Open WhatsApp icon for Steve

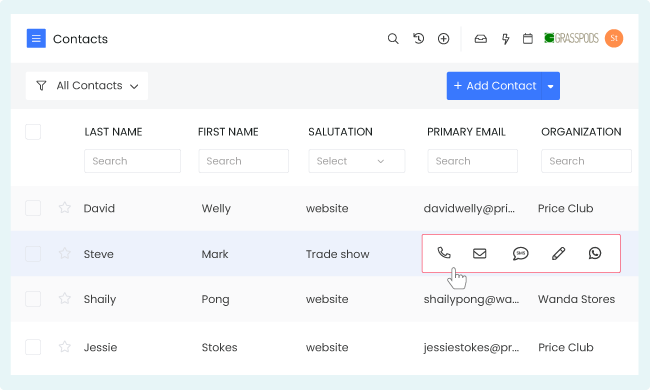pos(595,253)
